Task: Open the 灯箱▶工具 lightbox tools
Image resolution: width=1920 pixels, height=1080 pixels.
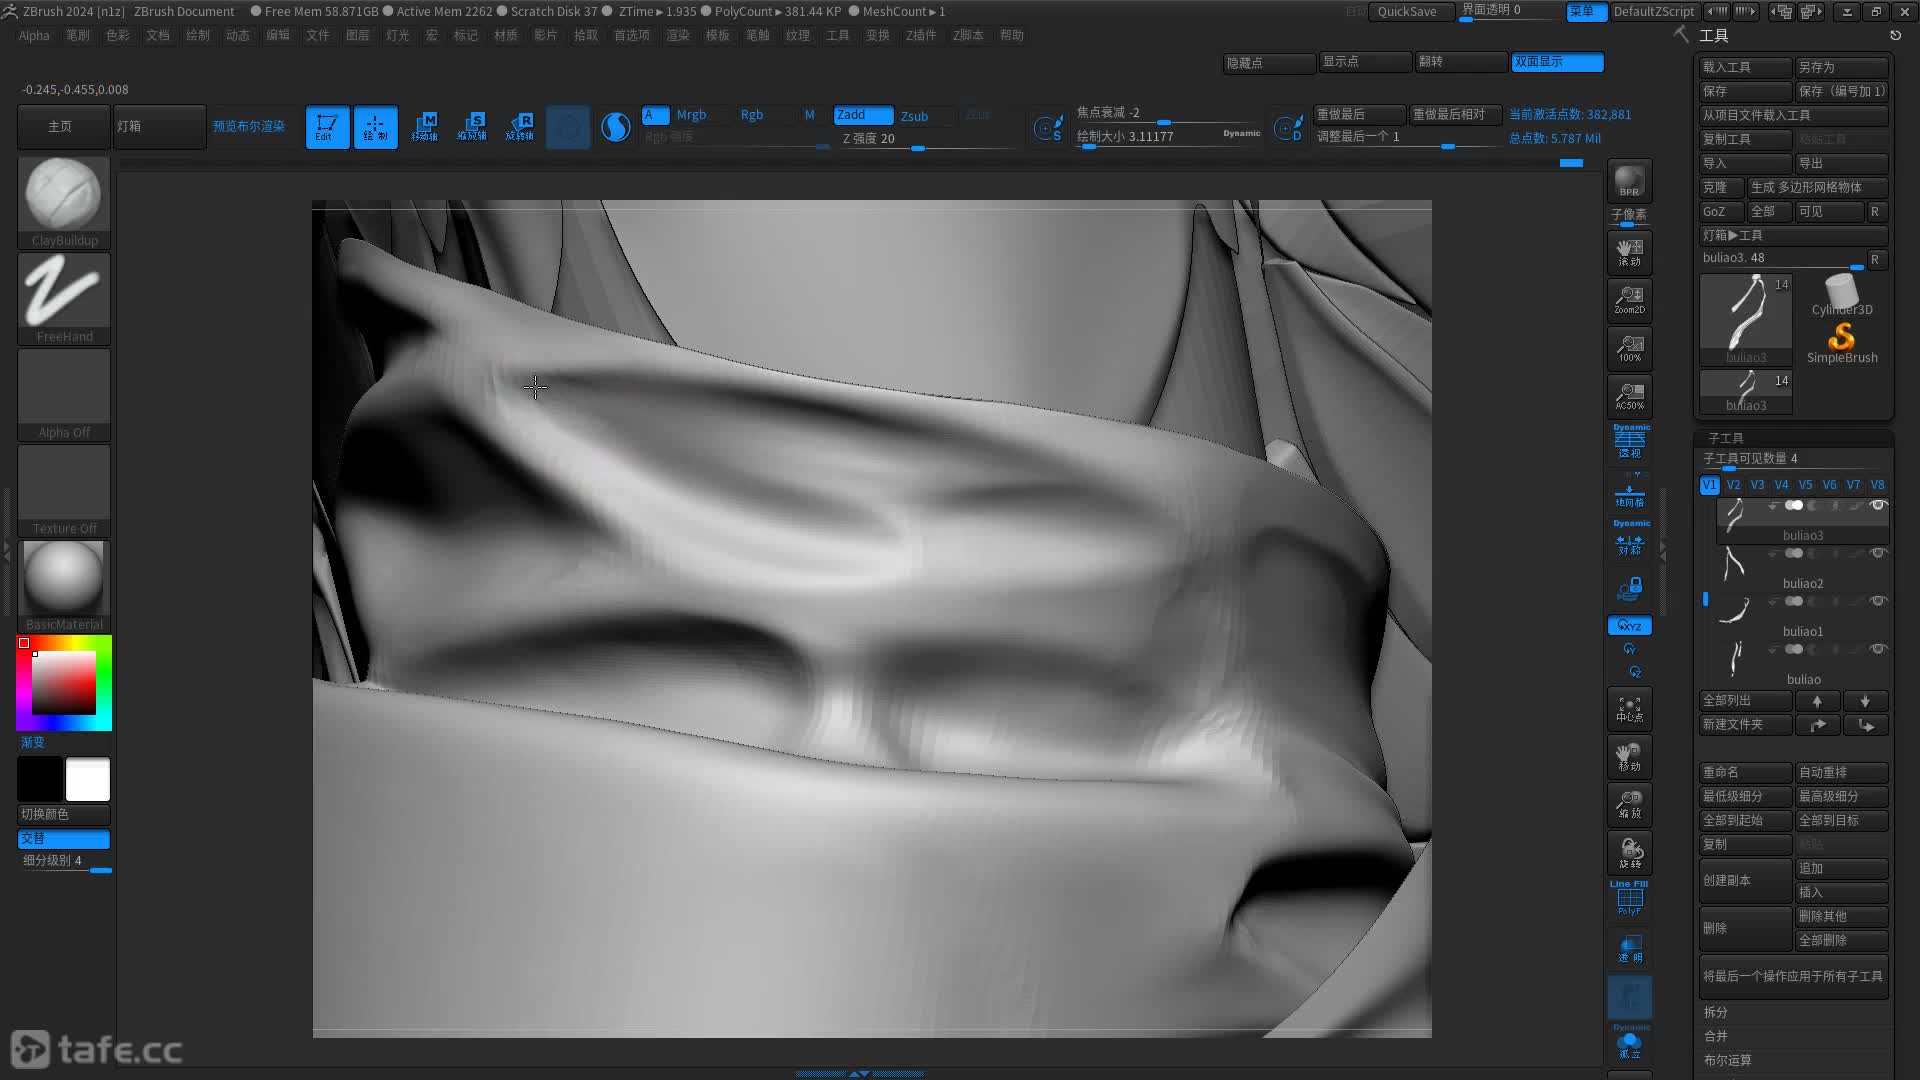Action: pos(1794,235)
